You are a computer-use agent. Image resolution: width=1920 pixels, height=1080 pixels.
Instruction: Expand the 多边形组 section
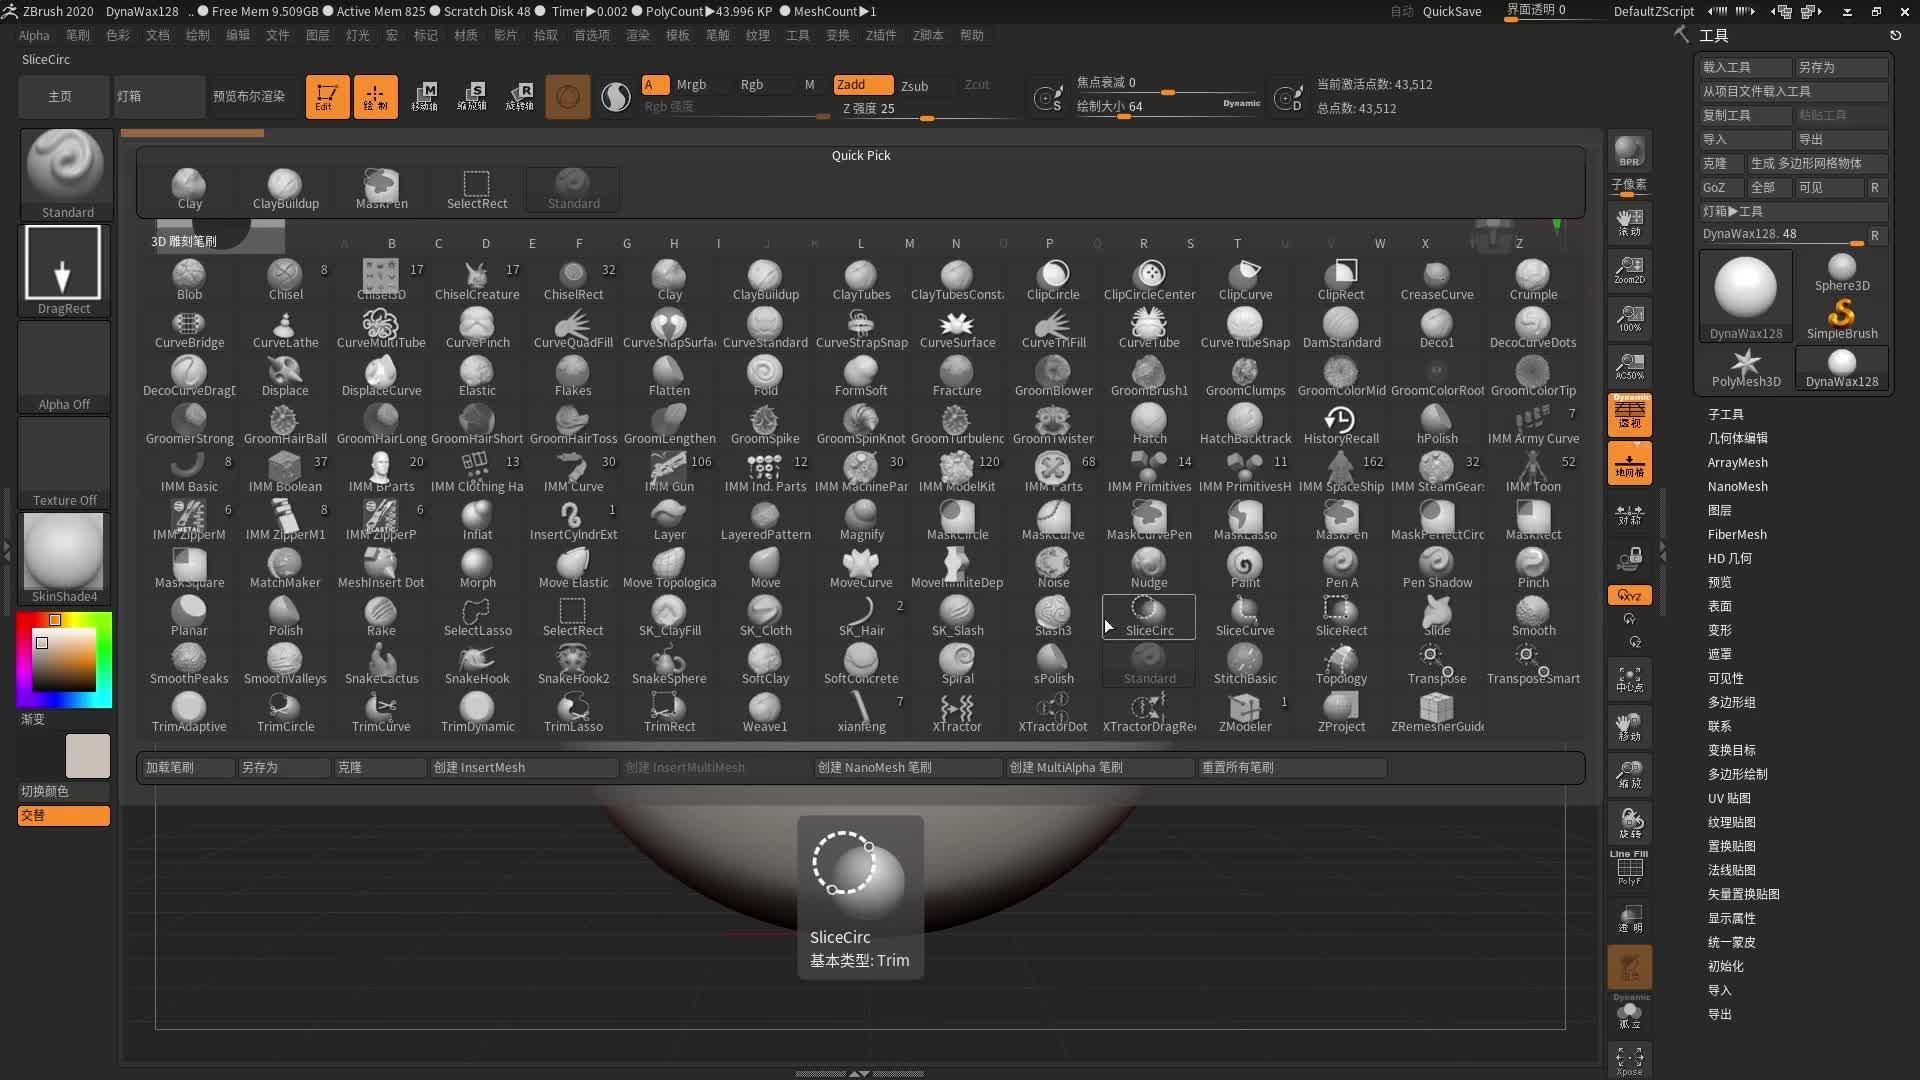point(1731,702)
